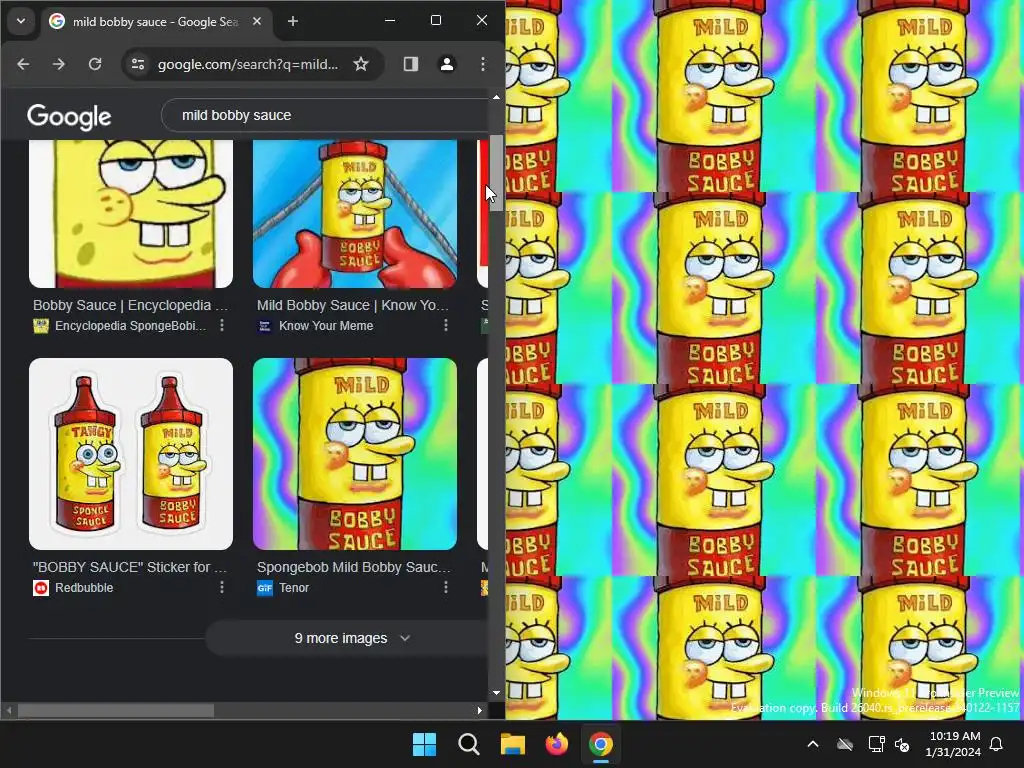Image resolution: width=1024 pixels, height=768 pixels.
Task: Click the google.com URL address bar
Action: [248, 64]
